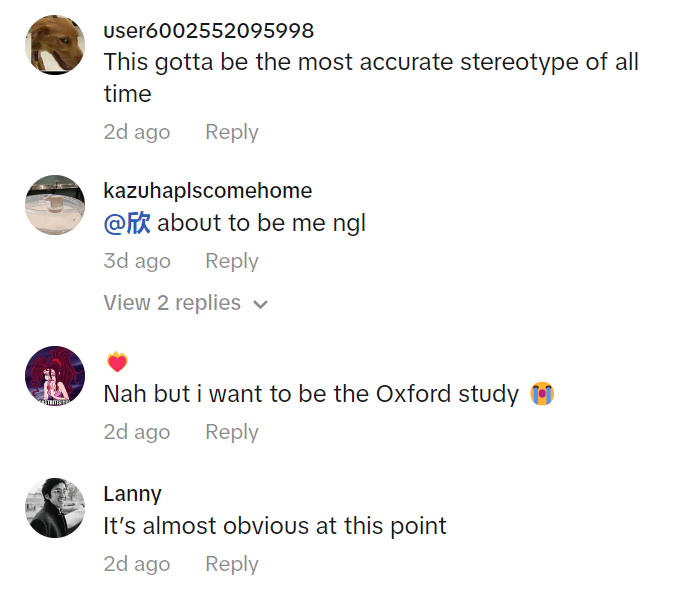Open the kazuhaplscomehome username link
Viewport: 698px width, 591px height.
[x=207, y=190]
